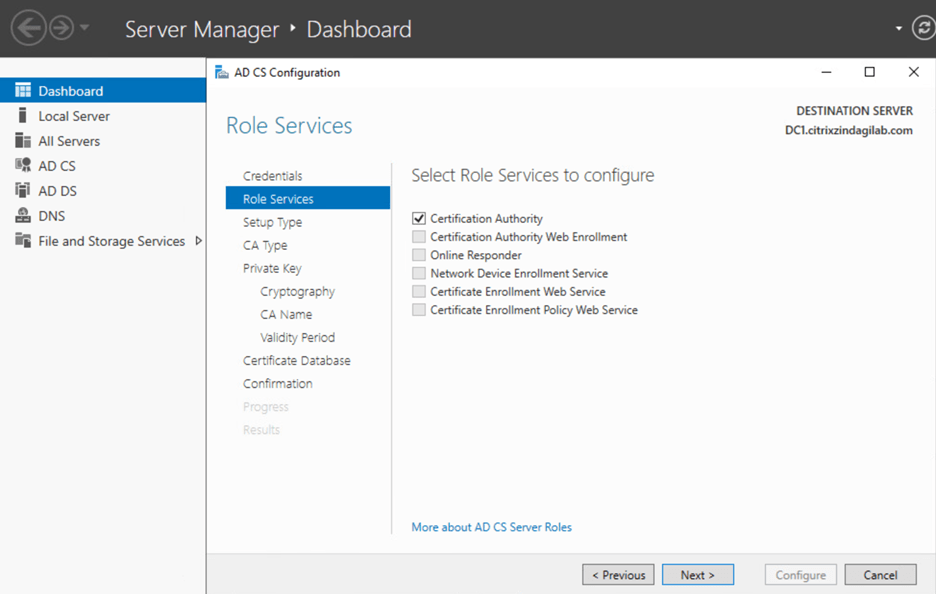Check the Online Responder checkbox
The height and width of the screenshot is (594, 936).
pyautogui.click(x=419, y=255)
